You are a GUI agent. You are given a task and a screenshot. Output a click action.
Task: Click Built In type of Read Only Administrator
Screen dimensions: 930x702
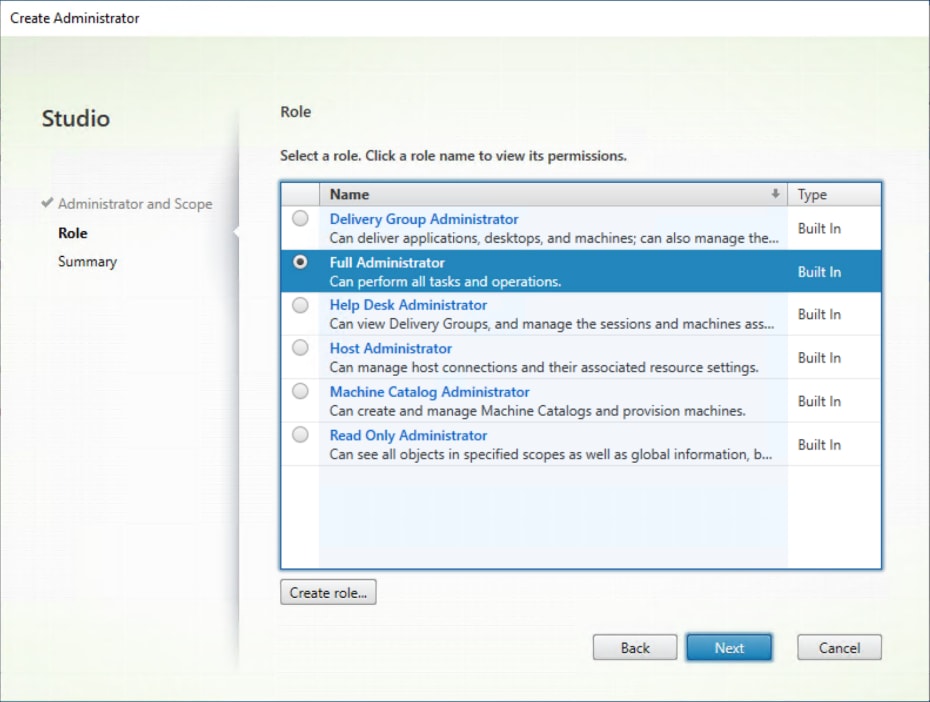click(819, 445)
